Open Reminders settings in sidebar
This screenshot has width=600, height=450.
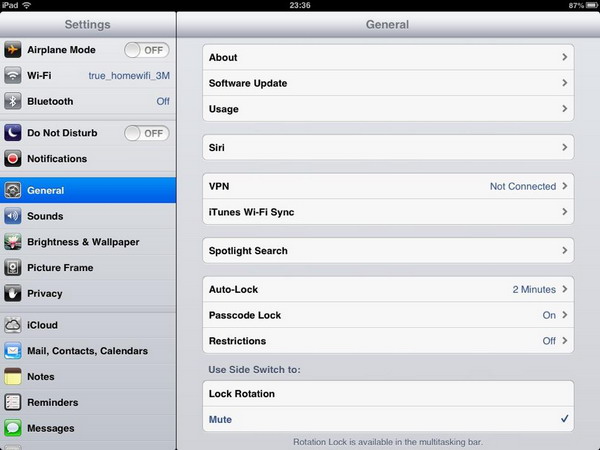88,402
